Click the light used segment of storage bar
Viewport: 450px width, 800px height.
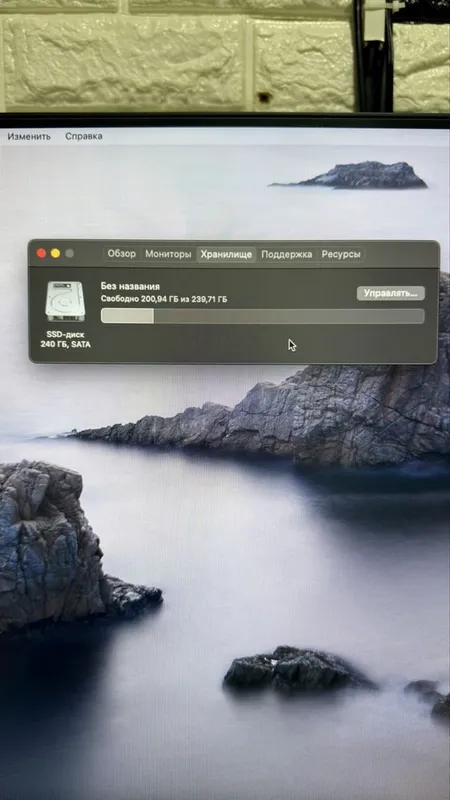tap(128, 316)
